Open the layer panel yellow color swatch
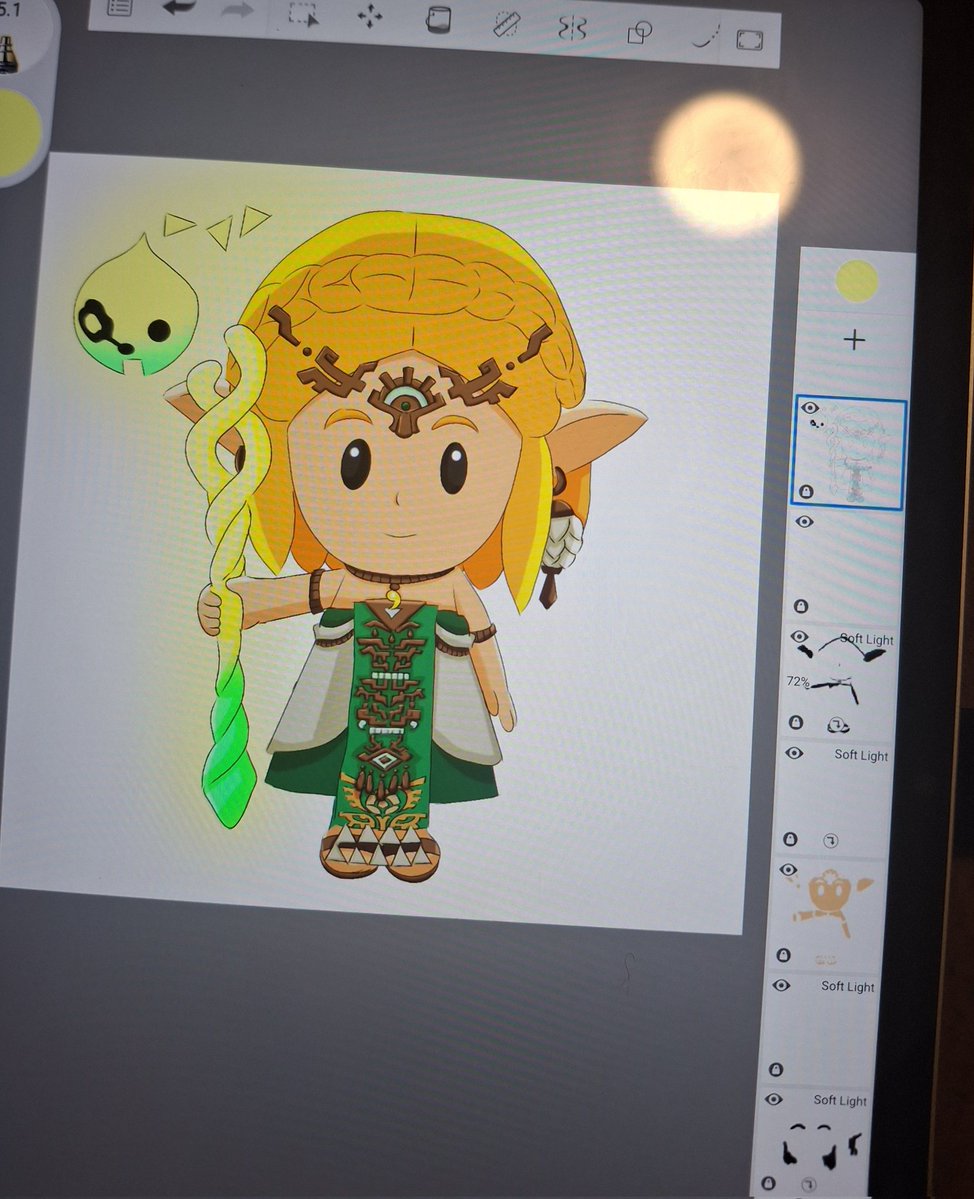 click(x=857, y=281)
